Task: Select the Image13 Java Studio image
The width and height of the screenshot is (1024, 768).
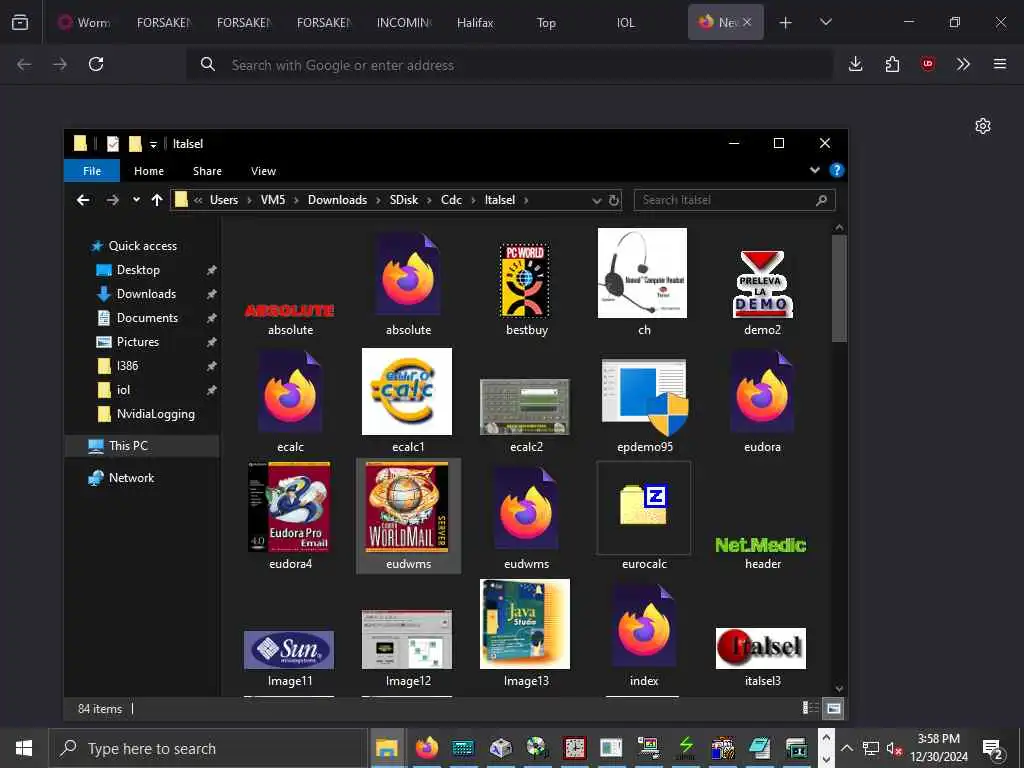Action: pyautogui.click(x=525, y=624)
